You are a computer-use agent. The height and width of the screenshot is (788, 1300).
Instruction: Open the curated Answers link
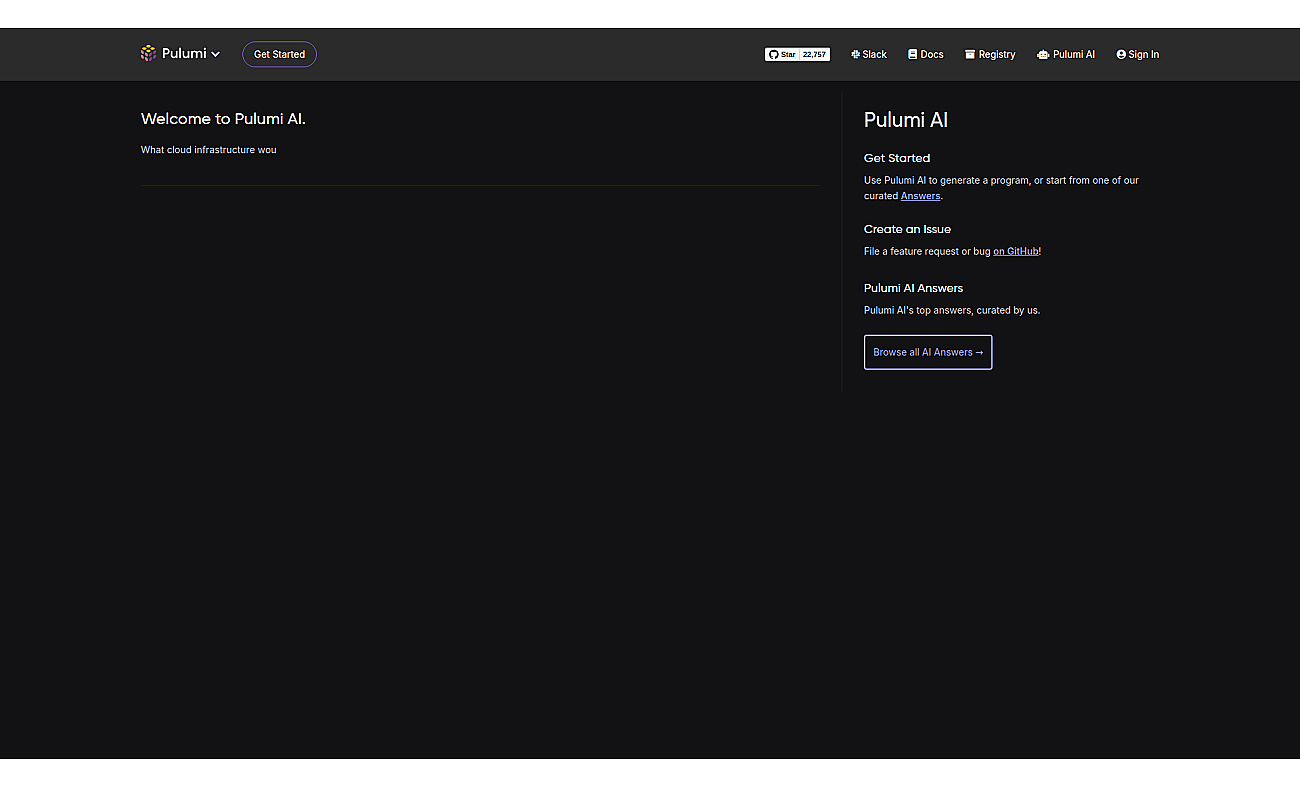point(920,196)
